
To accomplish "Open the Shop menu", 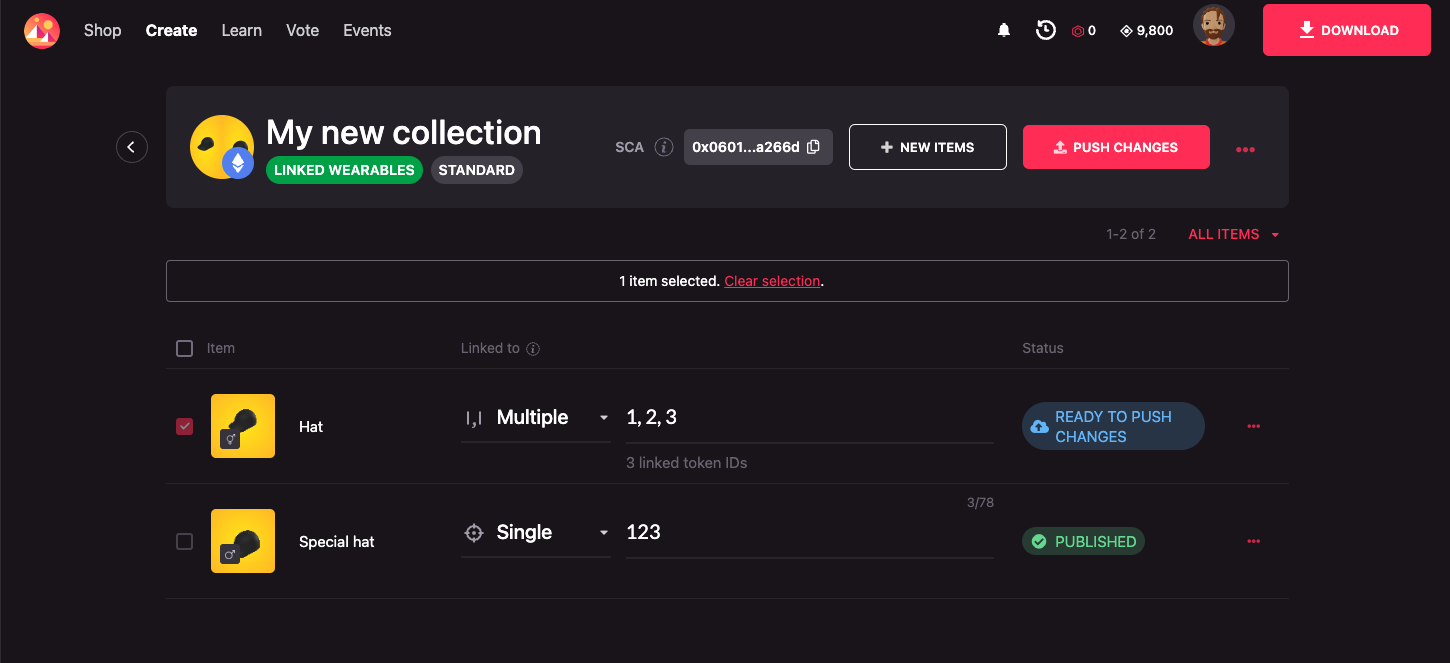I will 102,30.
